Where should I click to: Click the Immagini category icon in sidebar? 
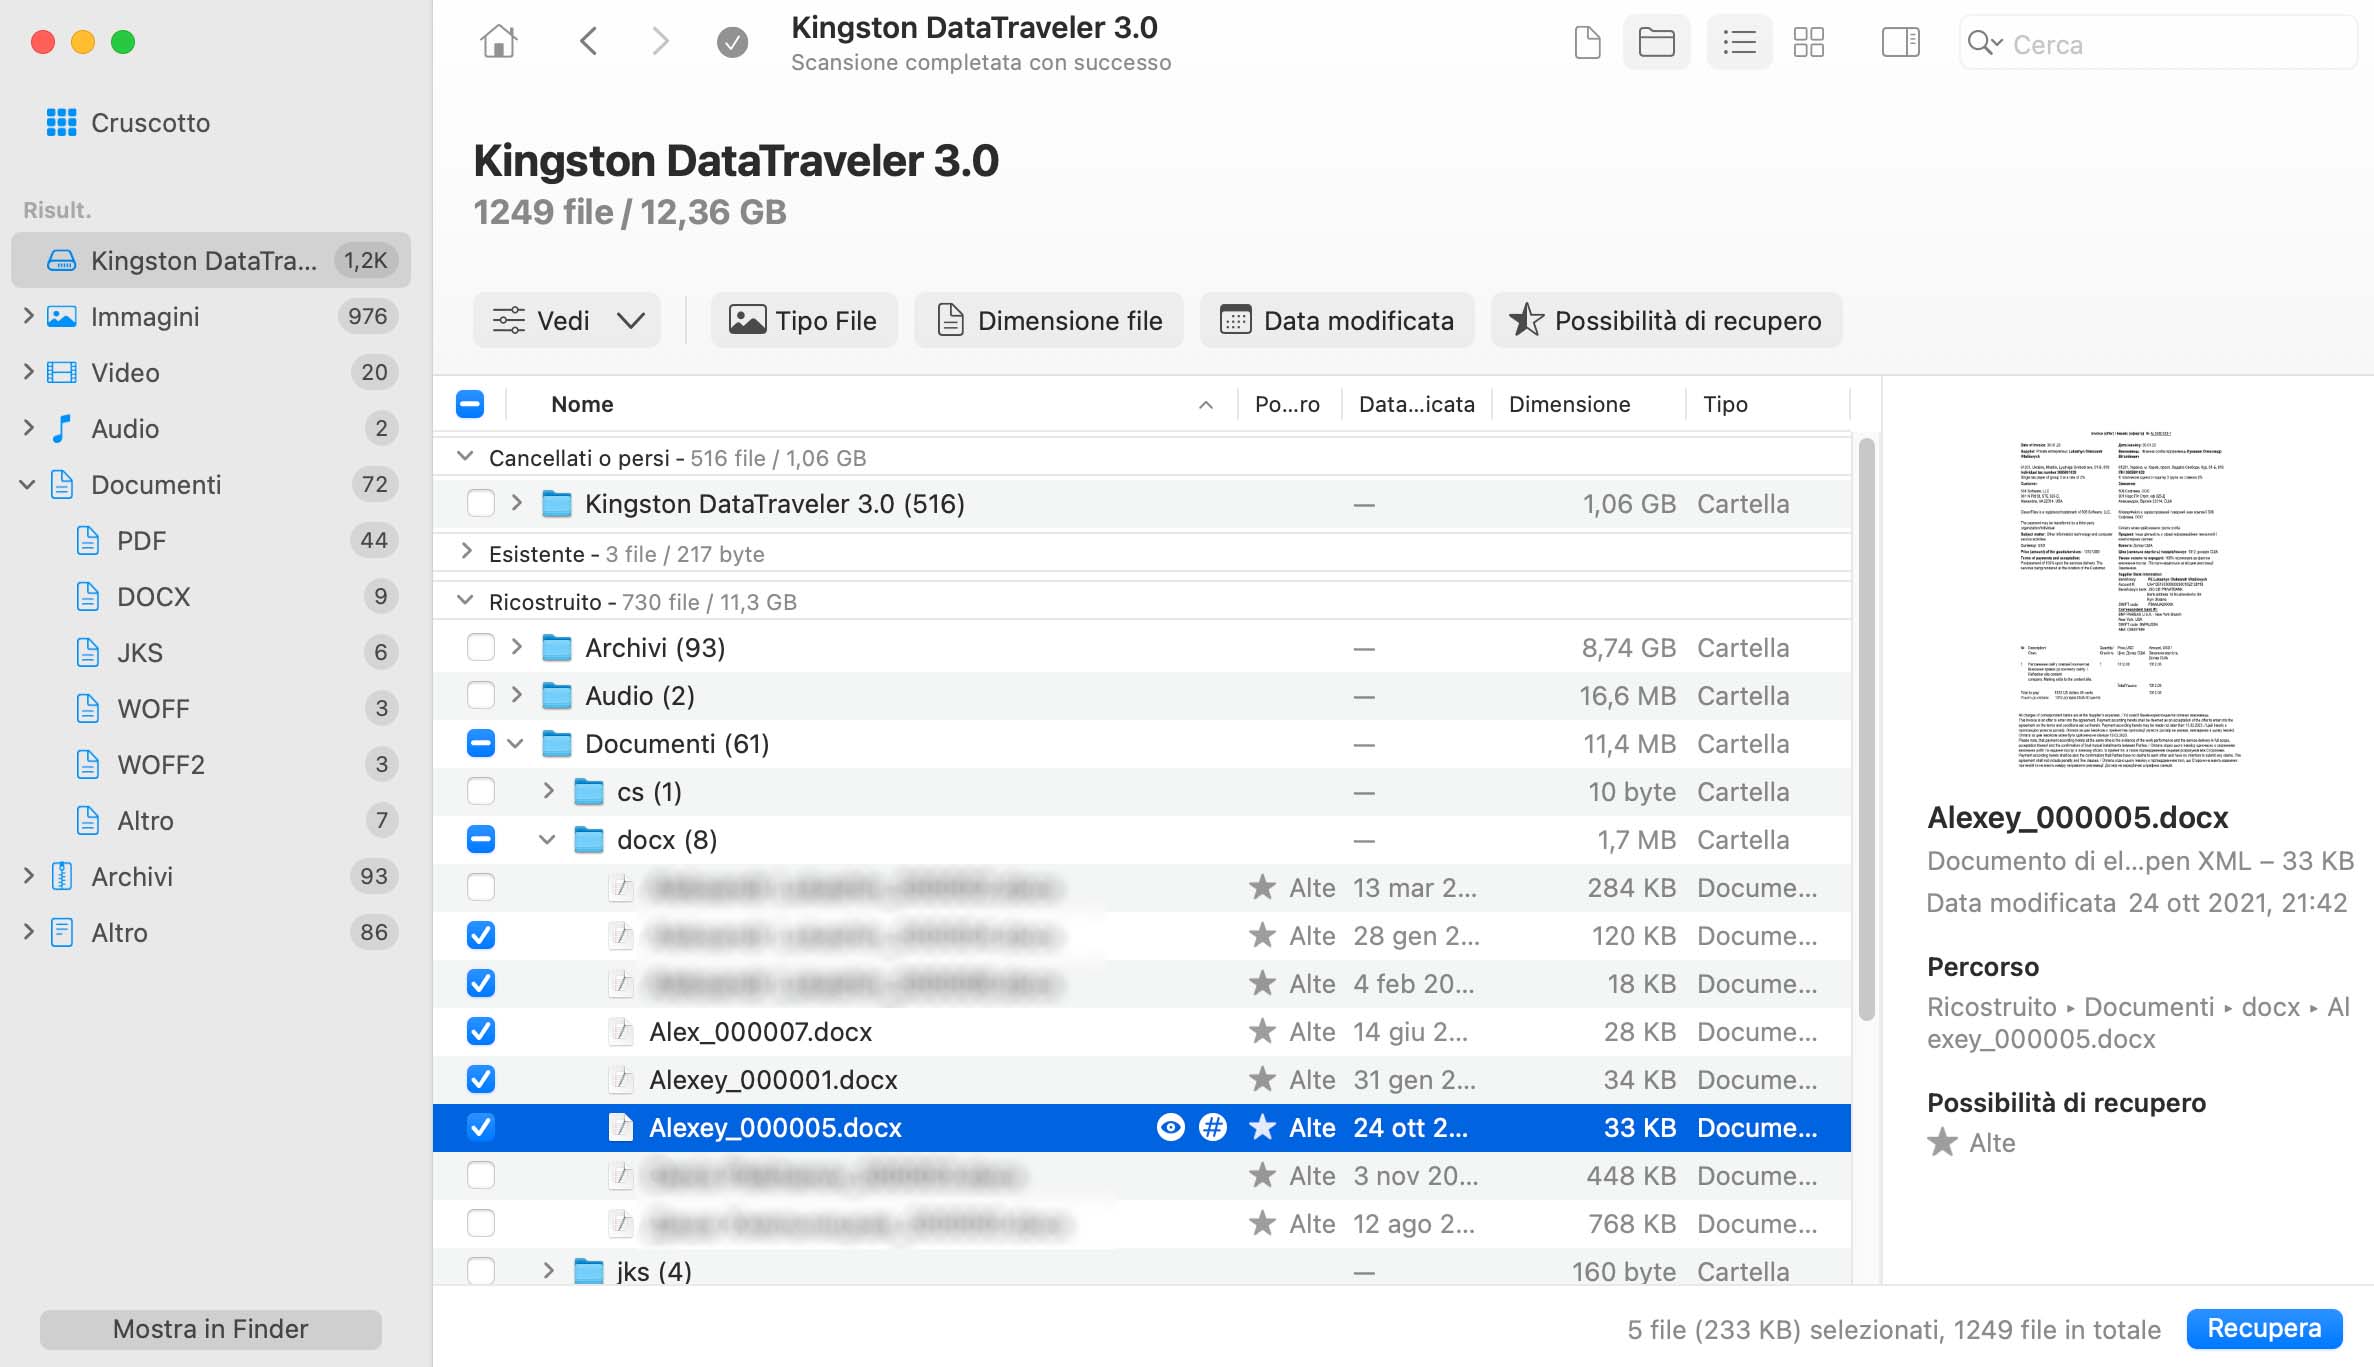[x=62, y=316]
